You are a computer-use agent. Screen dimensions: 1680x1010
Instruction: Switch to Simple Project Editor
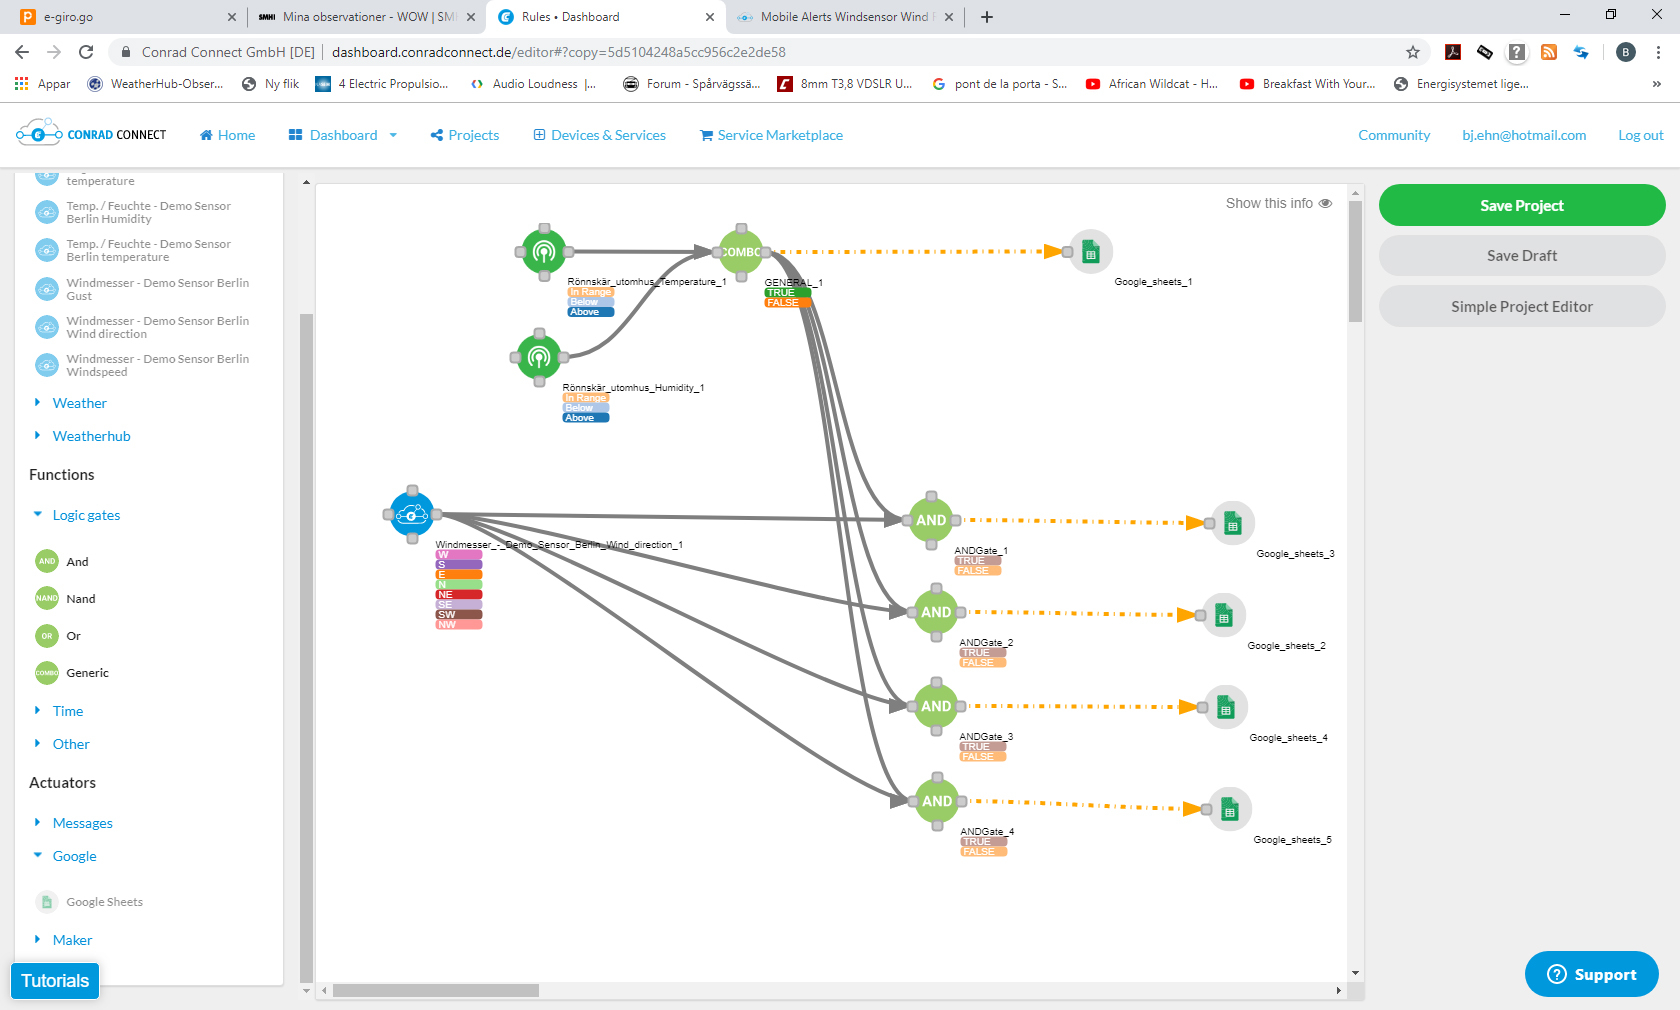[1522, 306]
